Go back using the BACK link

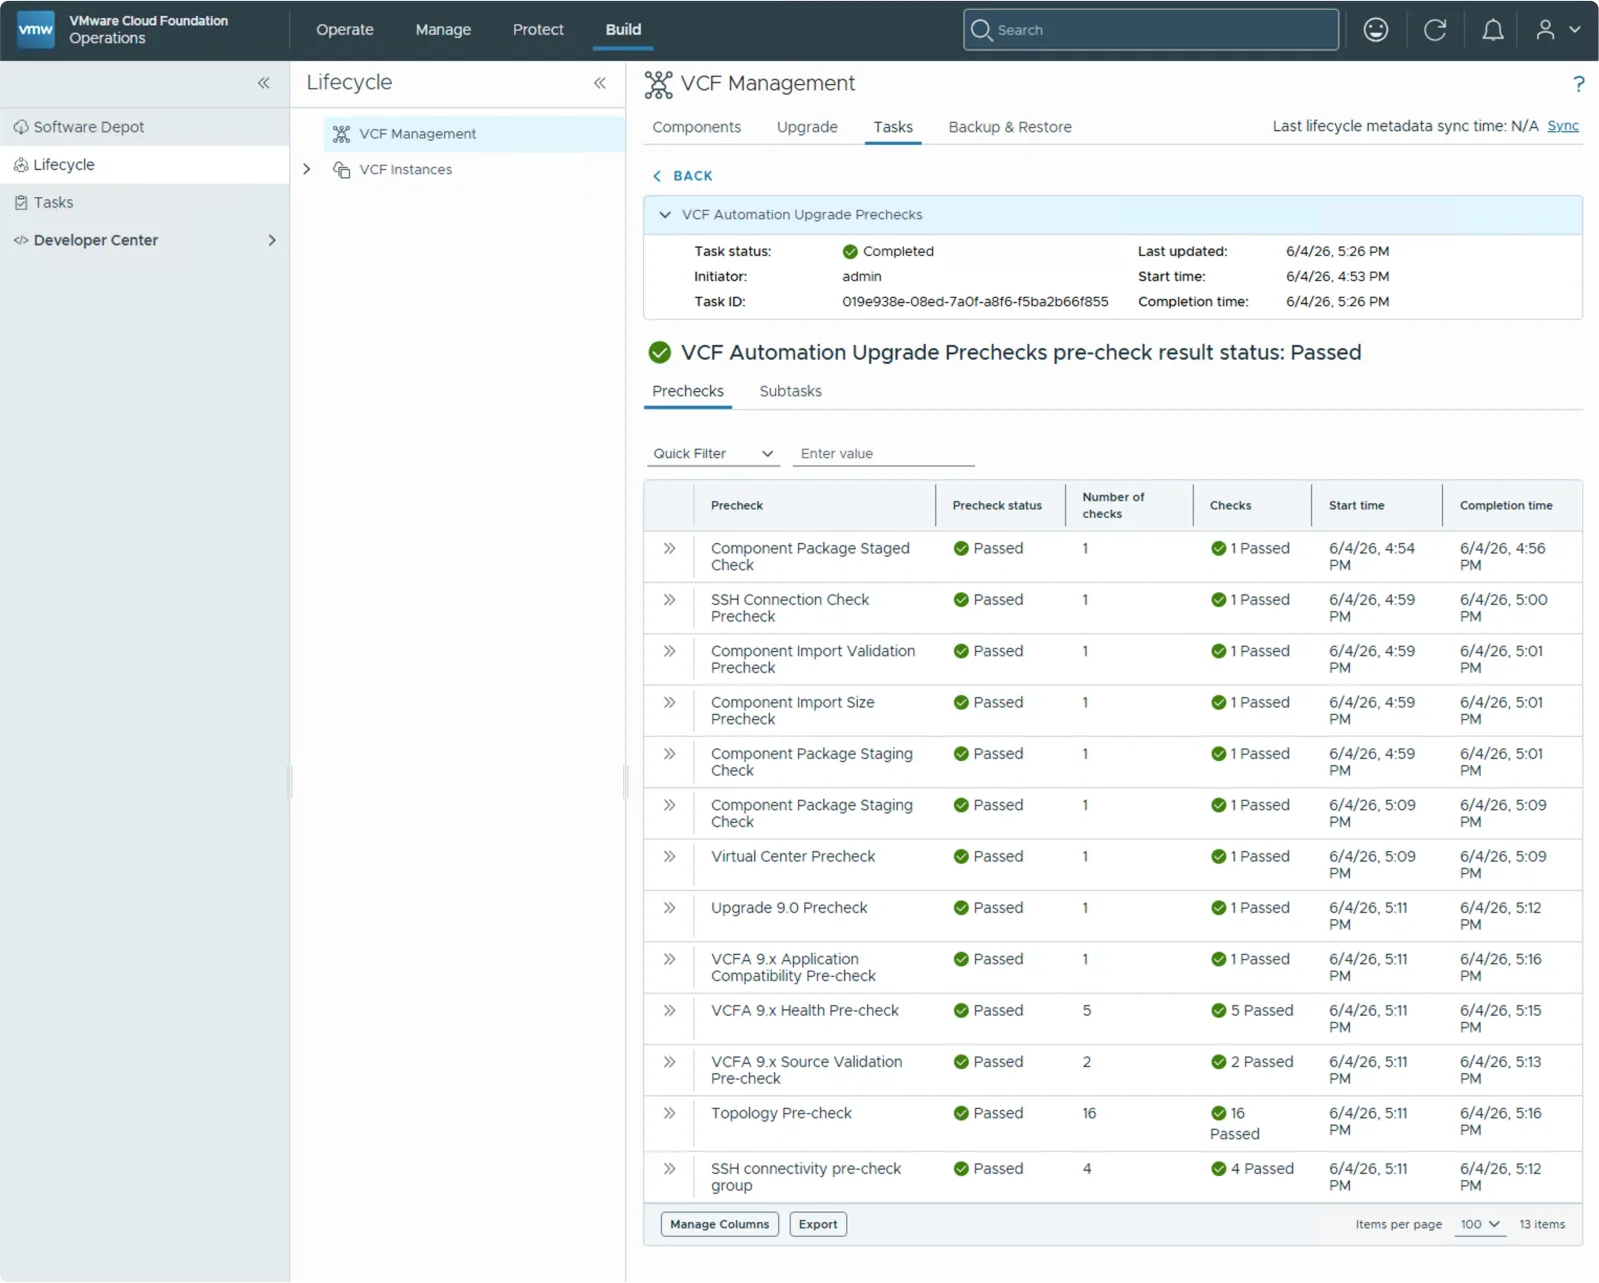click(683, 176)
